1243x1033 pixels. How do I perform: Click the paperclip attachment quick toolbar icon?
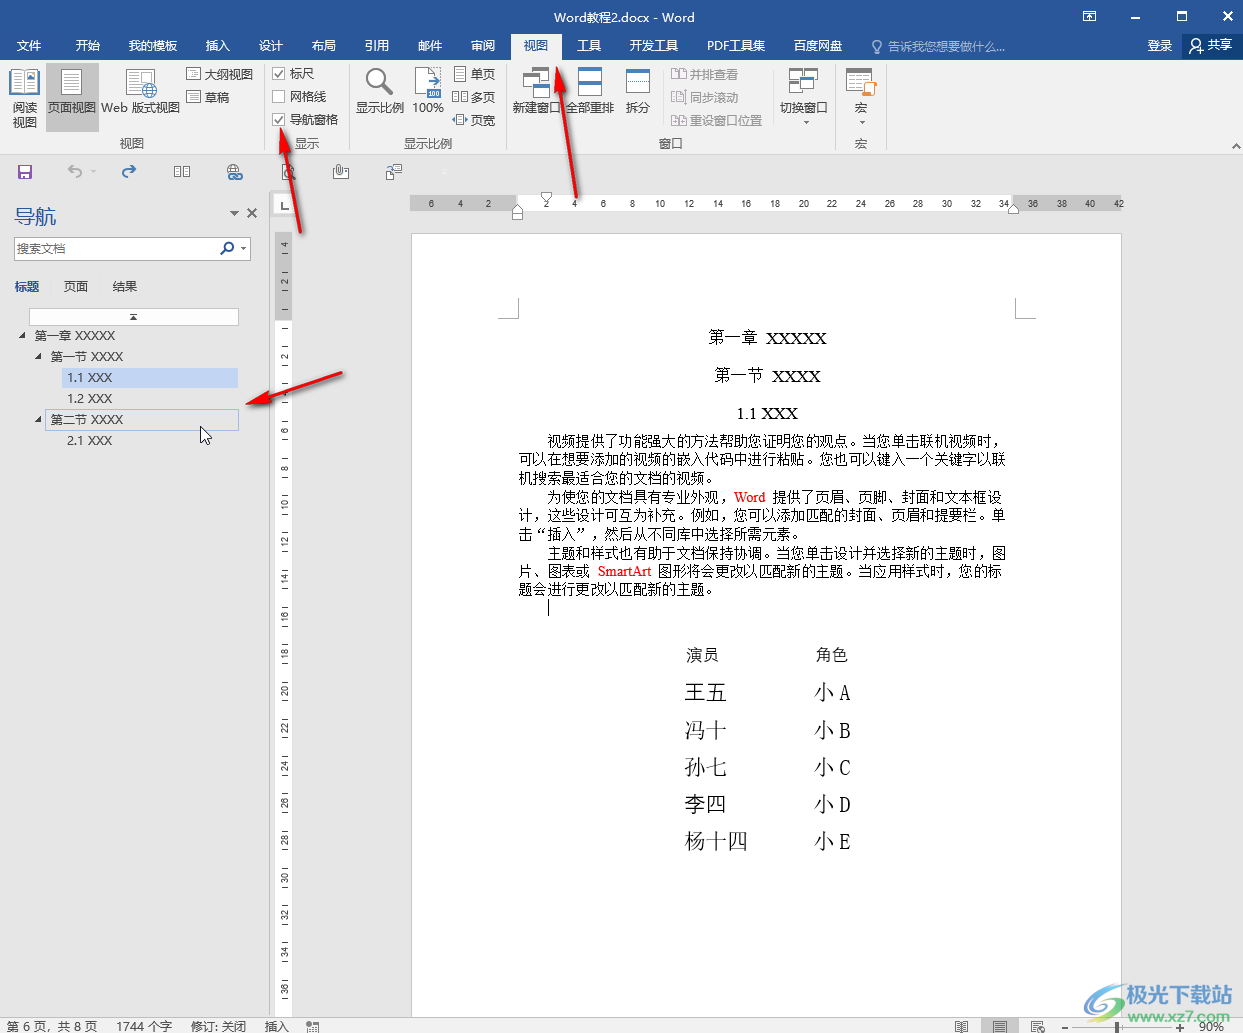(x=341, y=172)
